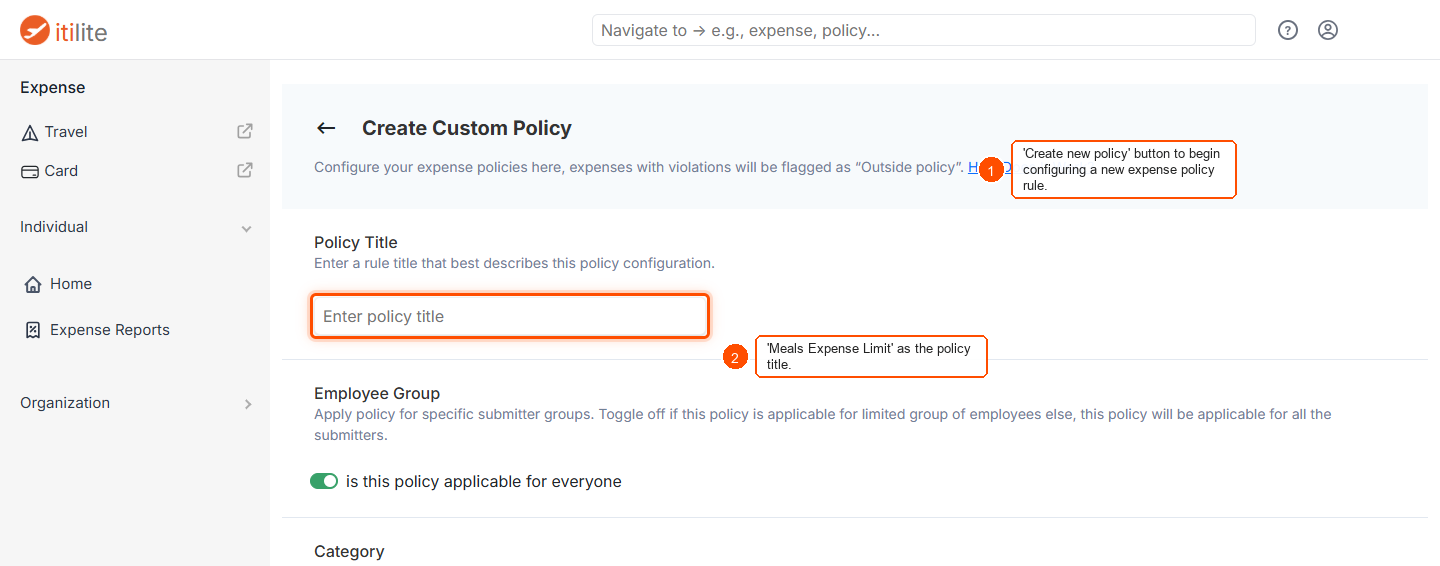This screenshot has width=1440, height=566.
Task: Click the Category heading
Action: [x=349, y=551]
